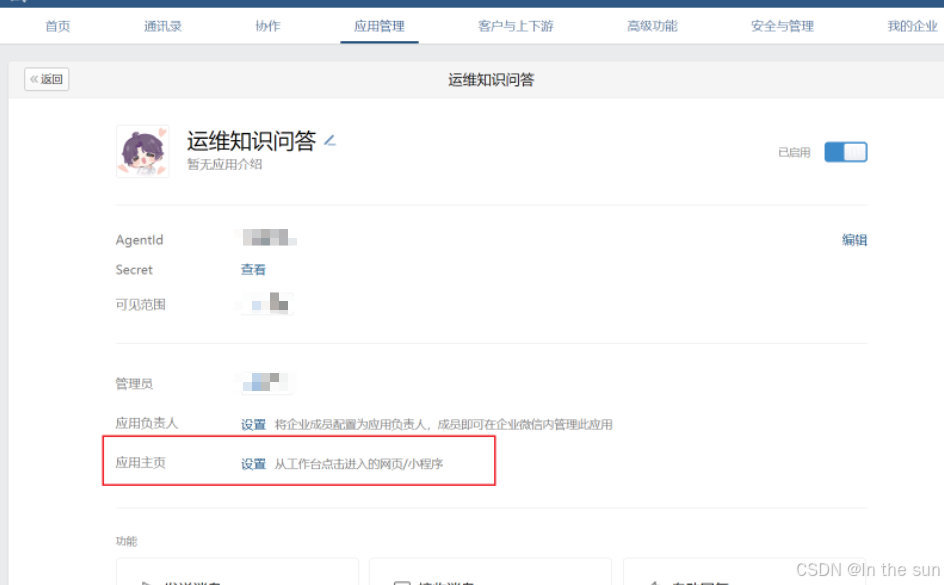Click 设置 for 应用主页

(253, 463)
